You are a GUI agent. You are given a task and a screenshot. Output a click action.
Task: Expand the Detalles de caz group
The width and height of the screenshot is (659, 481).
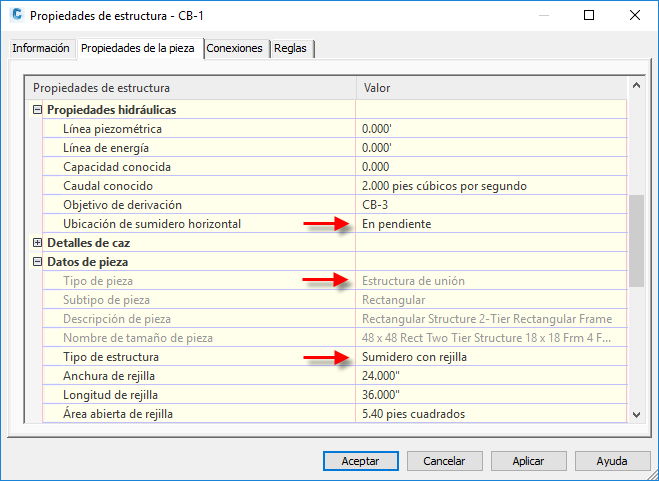tap(37, 243)
